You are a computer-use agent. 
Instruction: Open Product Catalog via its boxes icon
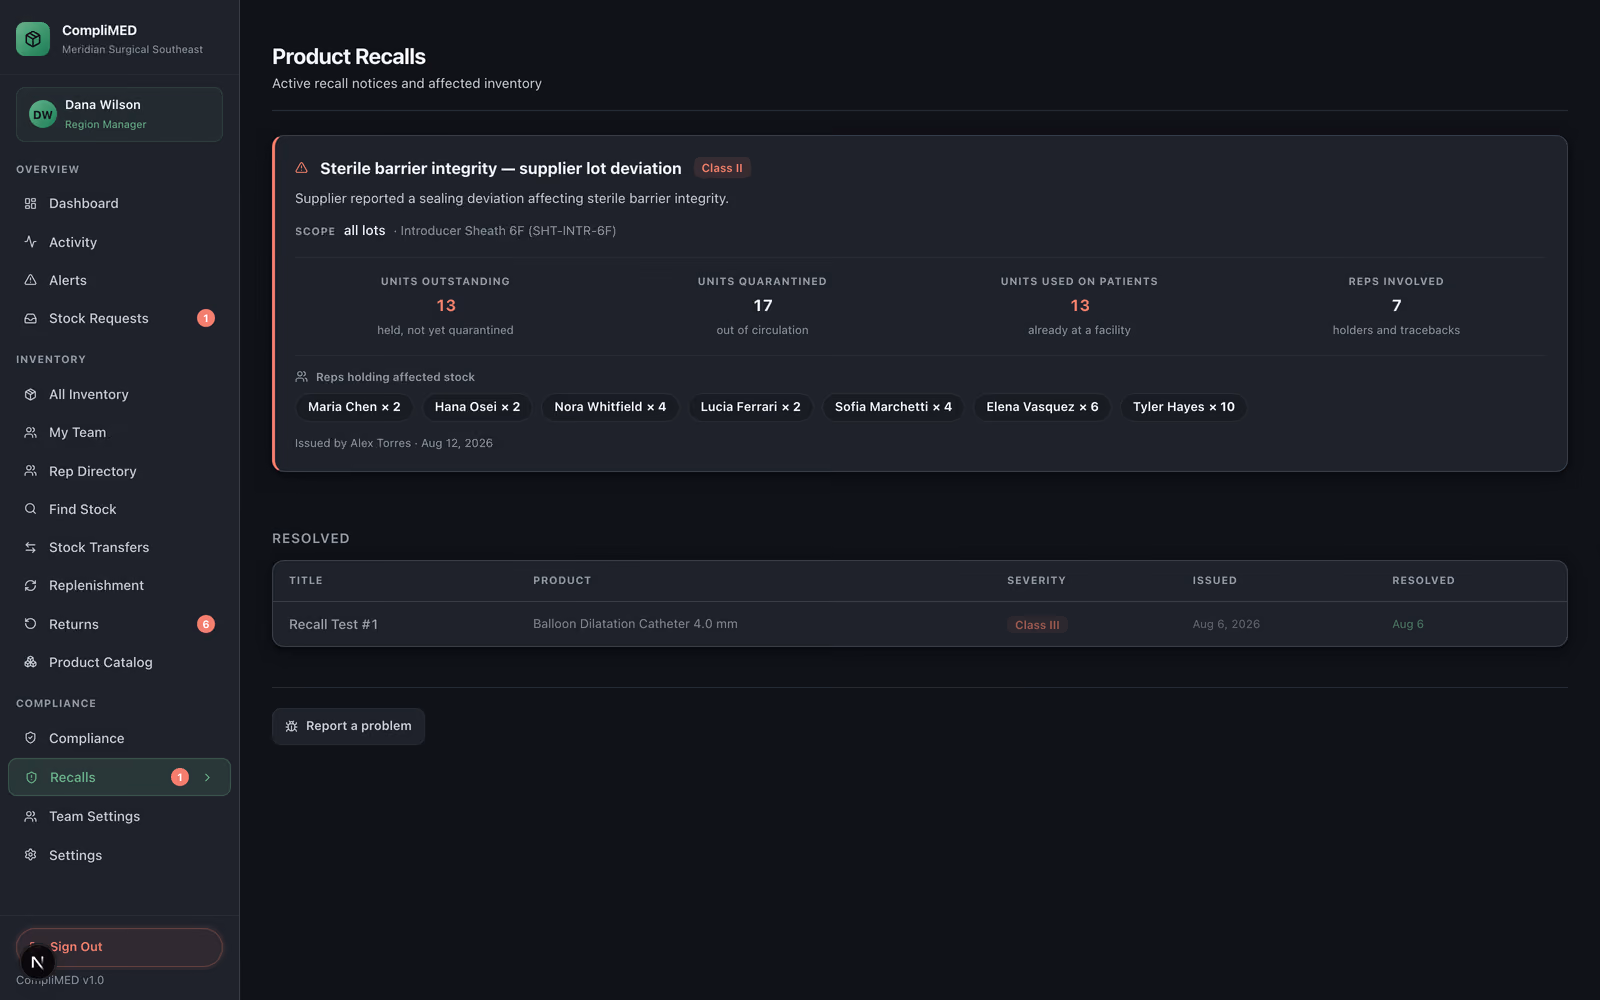[30, 662]
